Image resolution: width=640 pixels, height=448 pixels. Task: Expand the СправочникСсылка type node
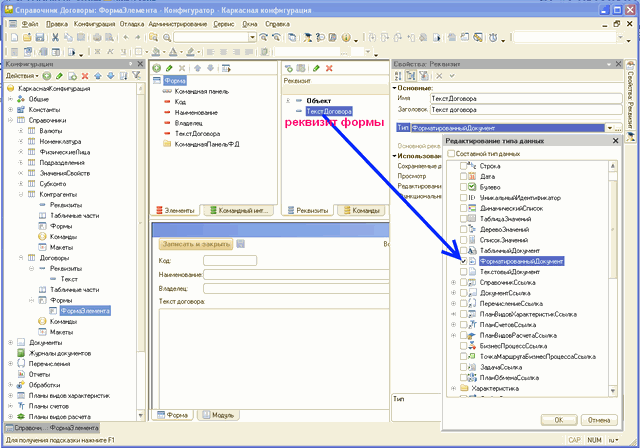[453, 282]
